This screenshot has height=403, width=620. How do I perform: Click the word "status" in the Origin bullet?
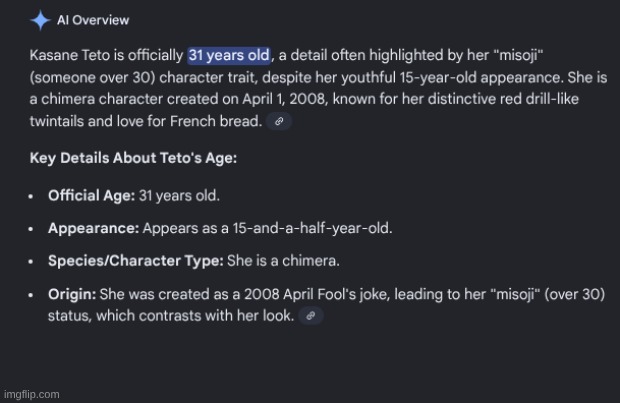point(69,316)
